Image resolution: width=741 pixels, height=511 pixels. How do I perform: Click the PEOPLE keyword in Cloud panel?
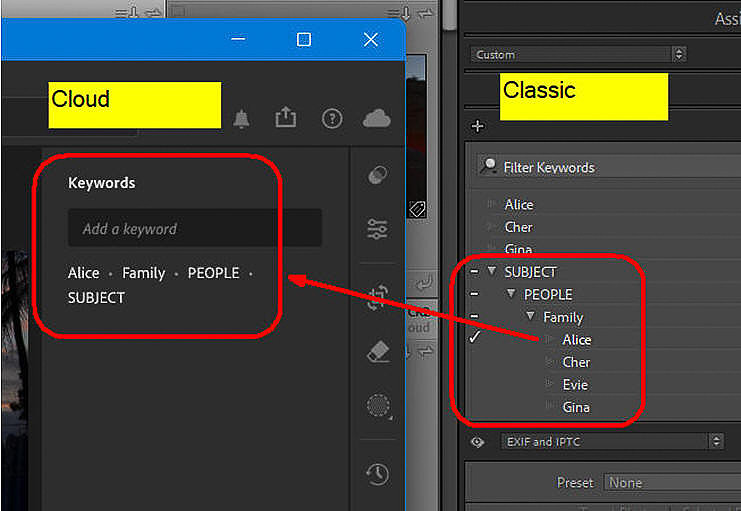(x=214, y=273)
